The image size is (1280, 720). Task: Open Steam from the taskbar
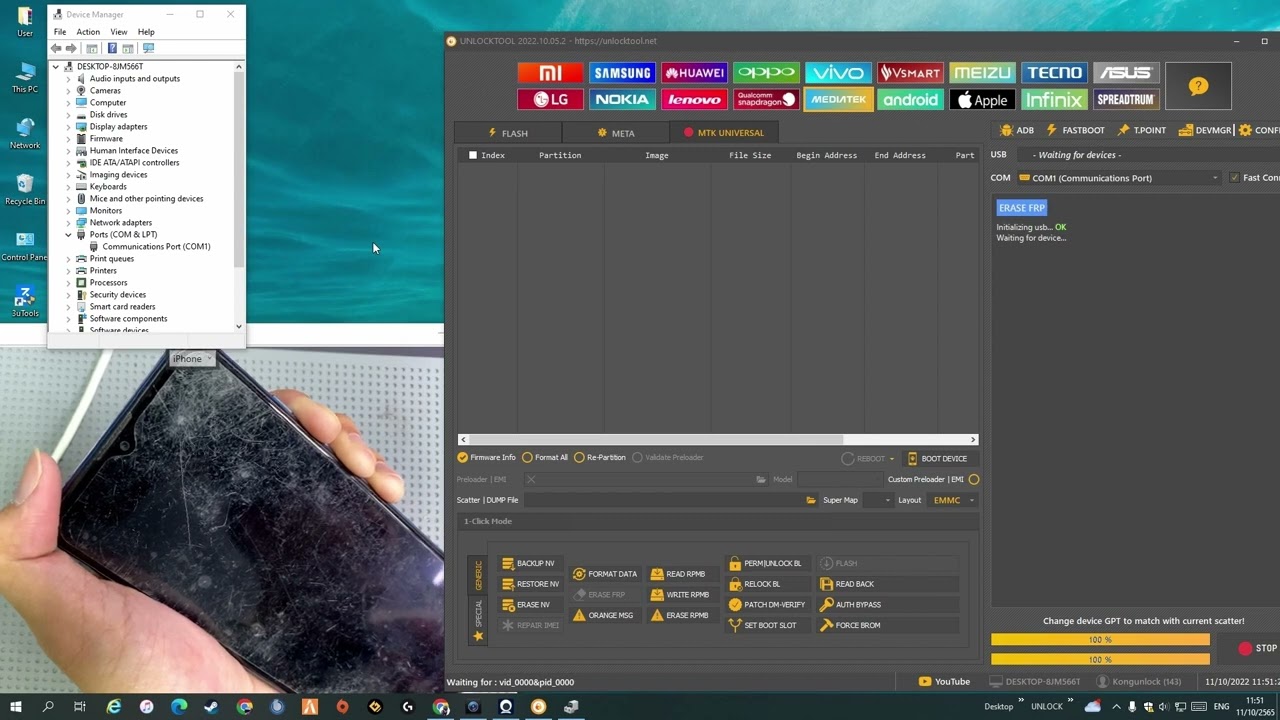click(211, 707)
